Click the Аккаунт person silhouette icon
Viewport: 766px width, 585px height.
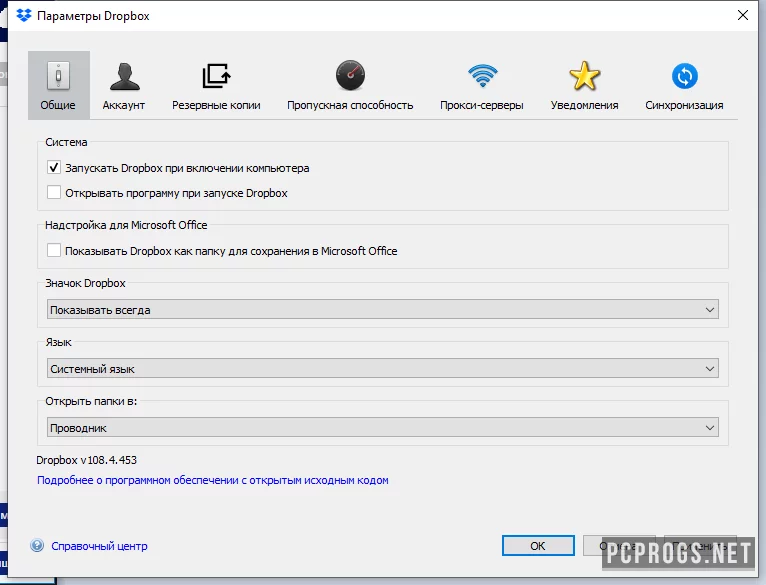pyautogui.click(x=124, y=77)
